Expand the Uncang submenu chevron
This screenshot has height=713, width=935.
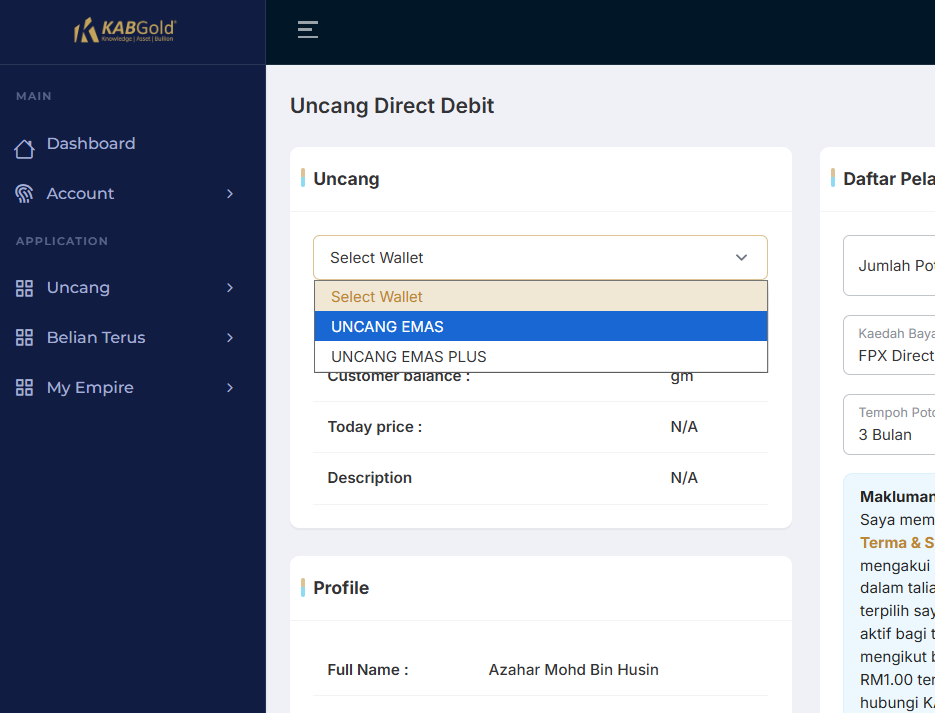(230, 288)
